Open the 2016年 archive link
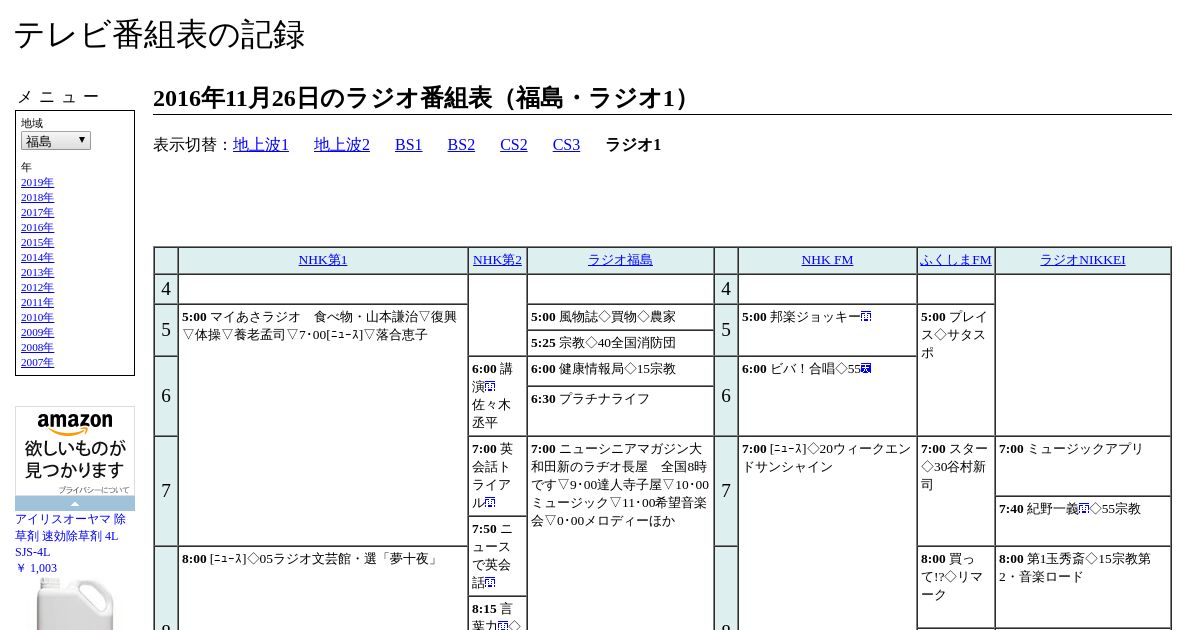The width and height of the screenshot is (1200, 630). tap(37, 227)
